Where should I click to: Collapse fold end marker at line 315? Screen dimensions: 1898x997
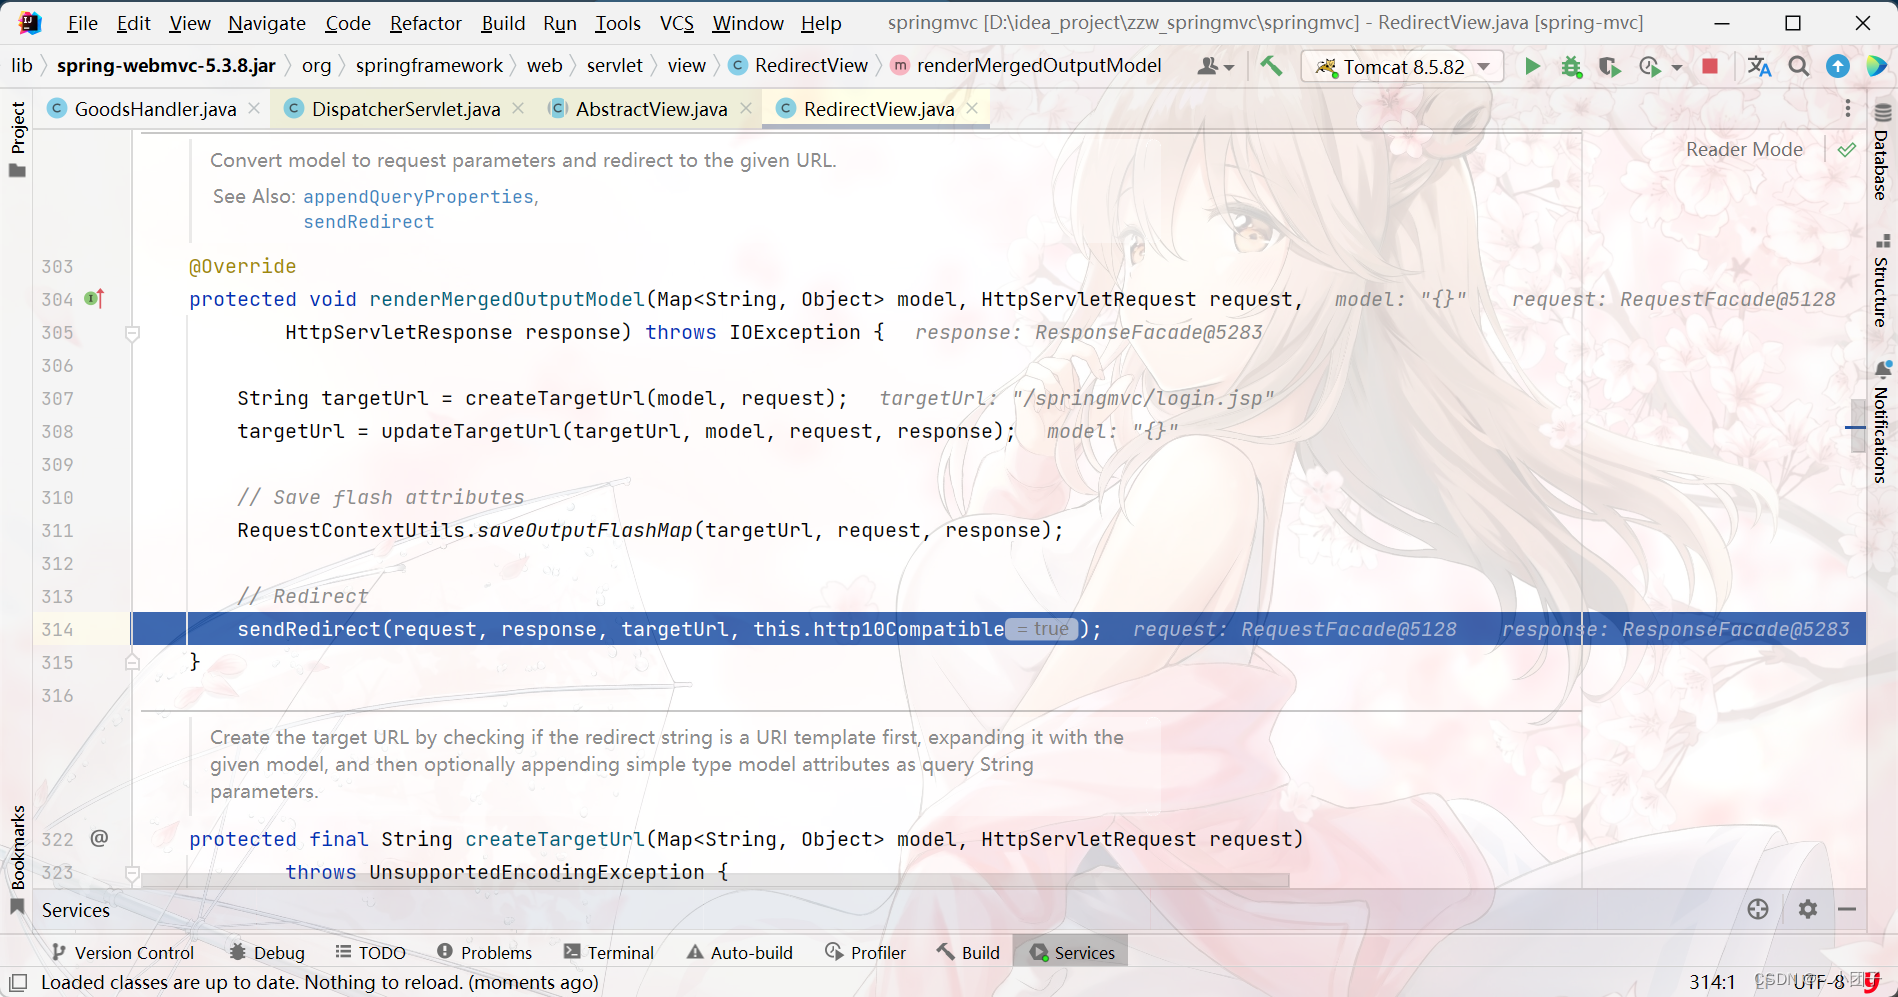click(132, 662)
